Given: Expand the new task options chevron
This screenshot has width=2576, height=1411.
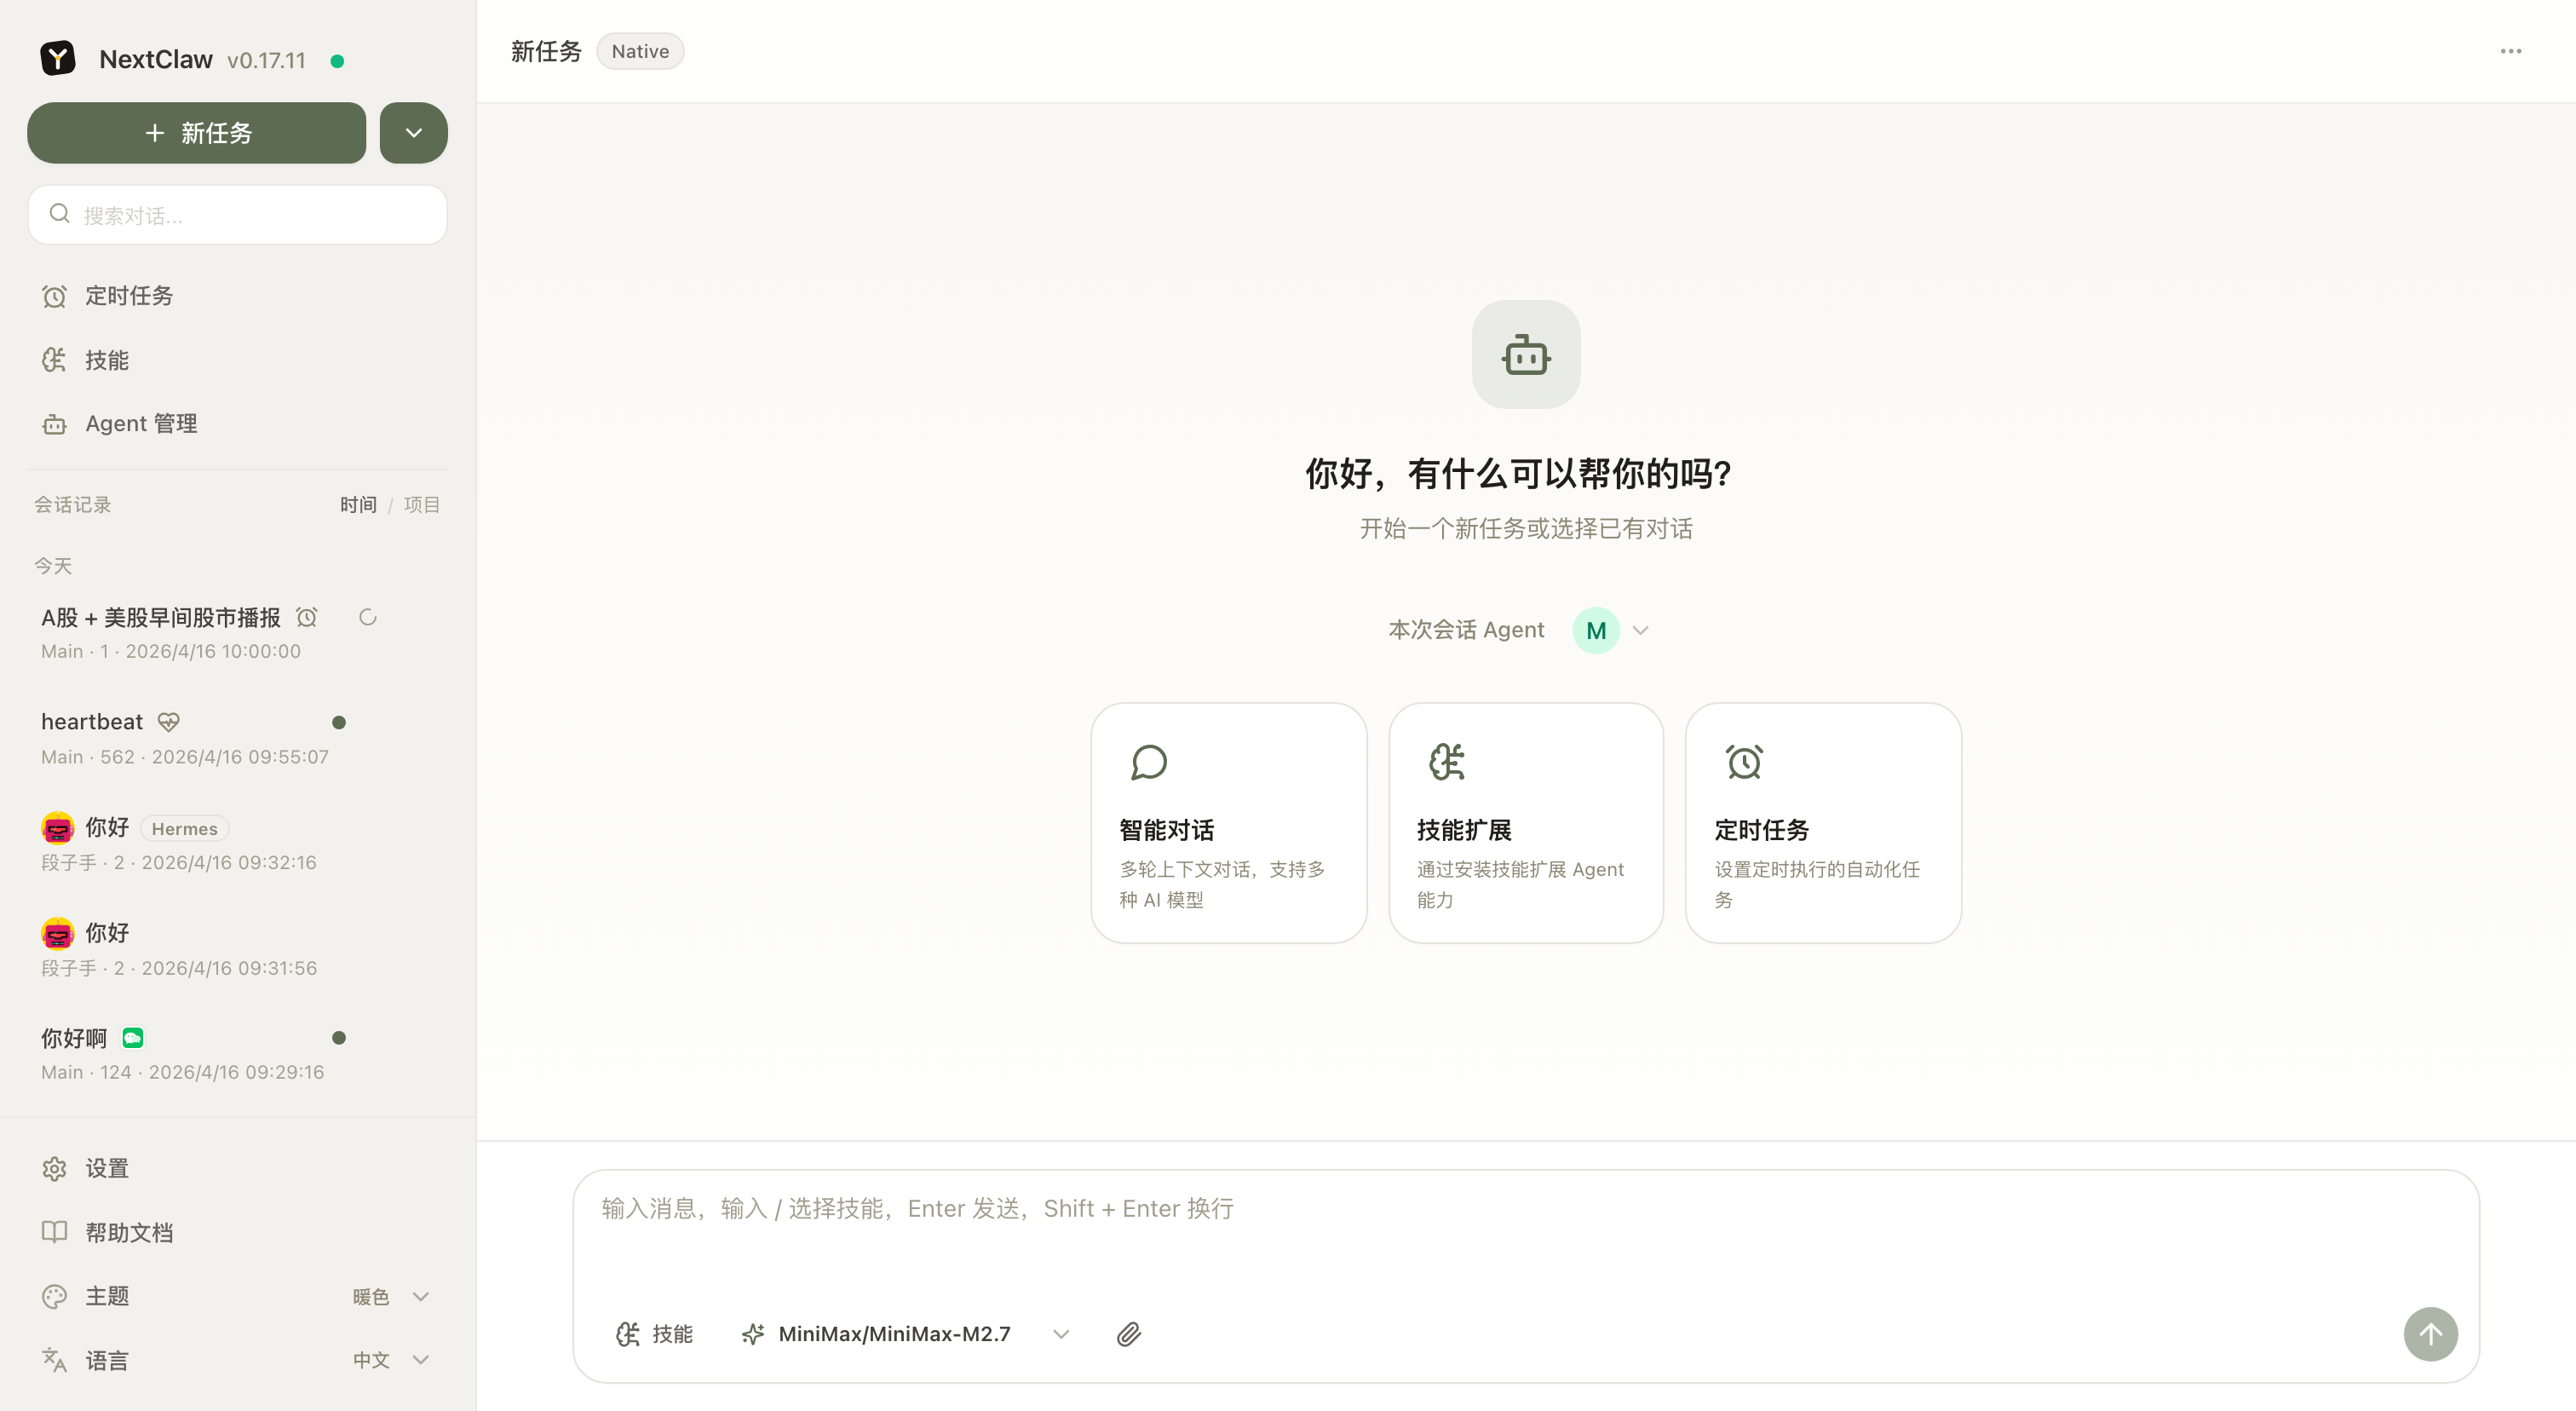Looking at the screenshot, I should click(413, 132).
